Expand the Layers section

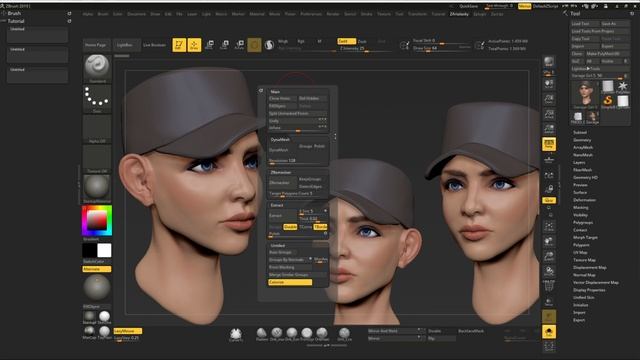tap(579, 162)
